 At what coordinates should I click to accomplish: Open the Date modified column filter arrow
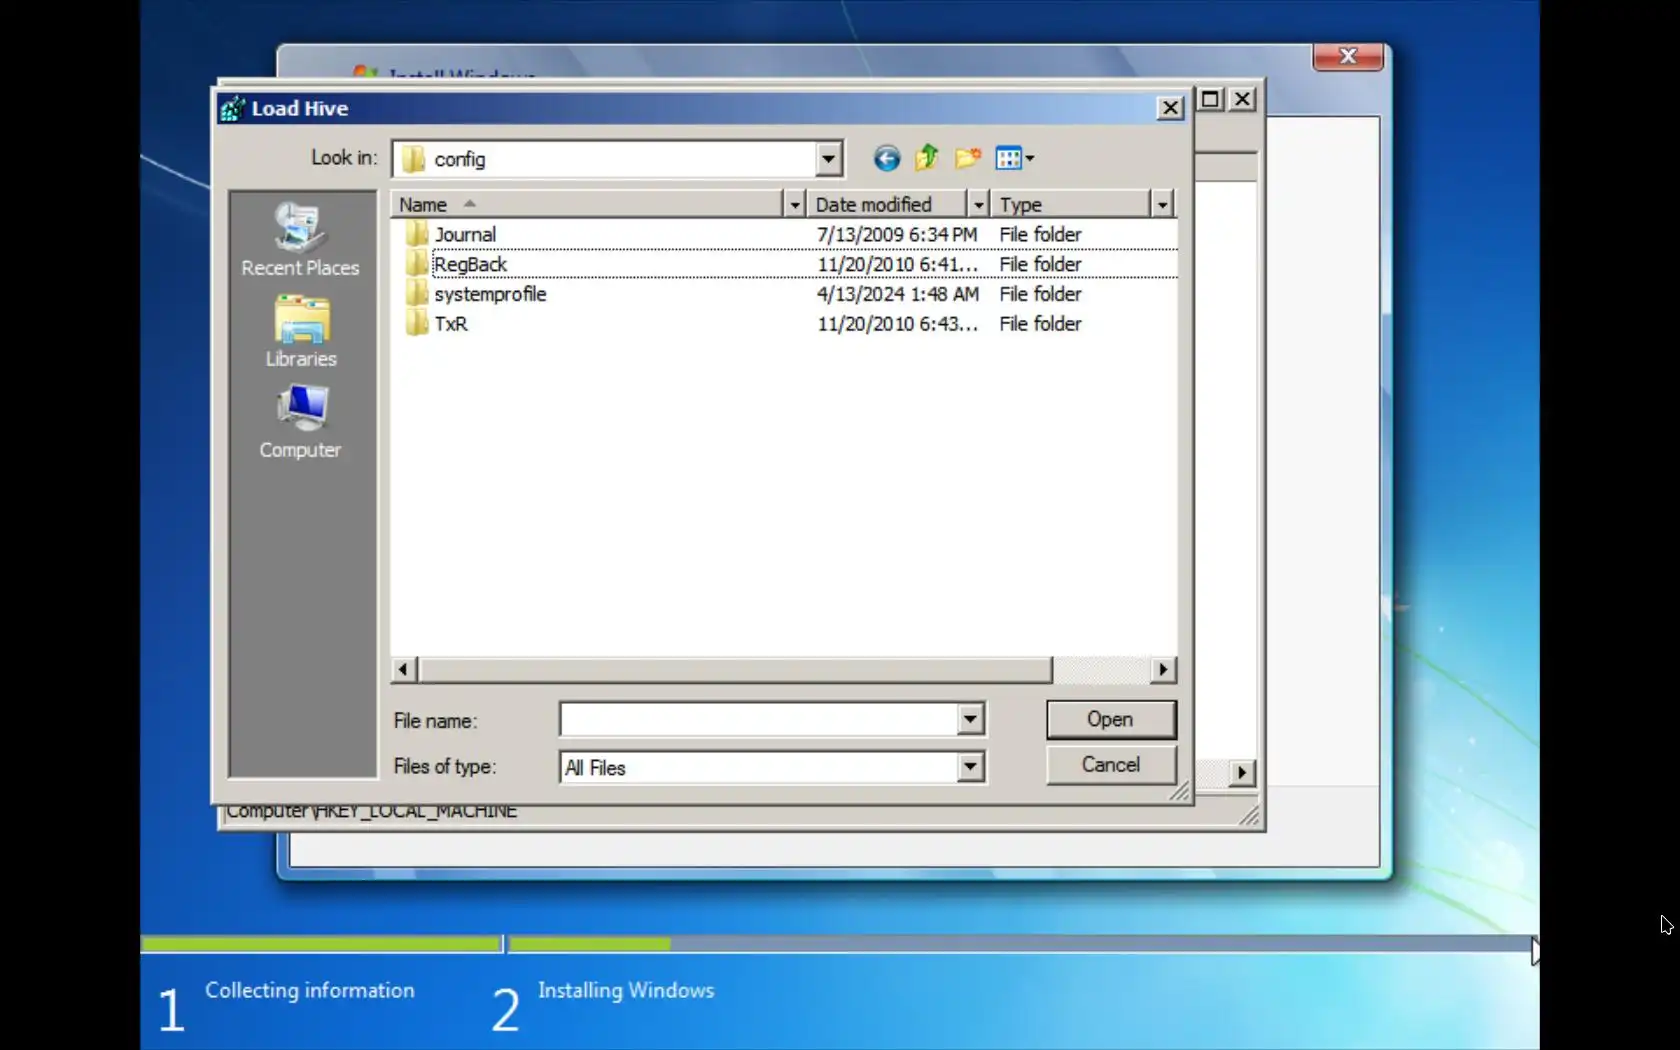978,204
